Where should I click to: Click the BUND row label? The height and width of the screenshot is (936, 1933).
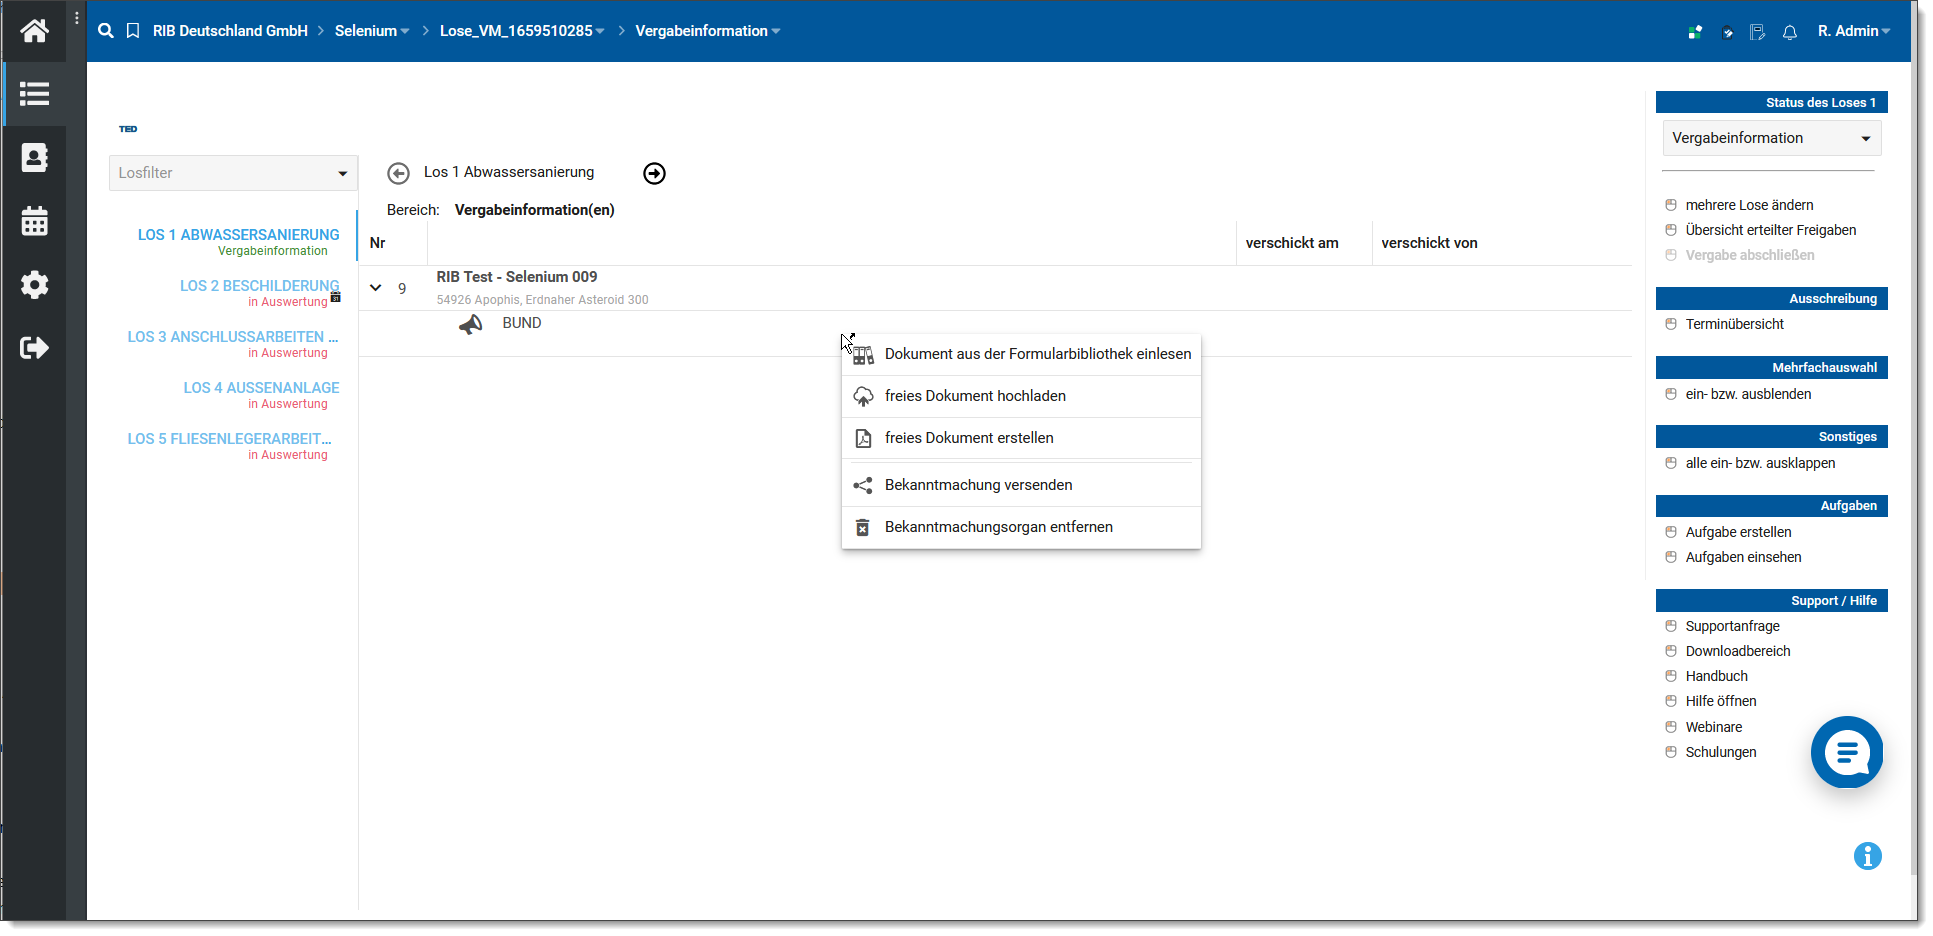pos(521,323)
